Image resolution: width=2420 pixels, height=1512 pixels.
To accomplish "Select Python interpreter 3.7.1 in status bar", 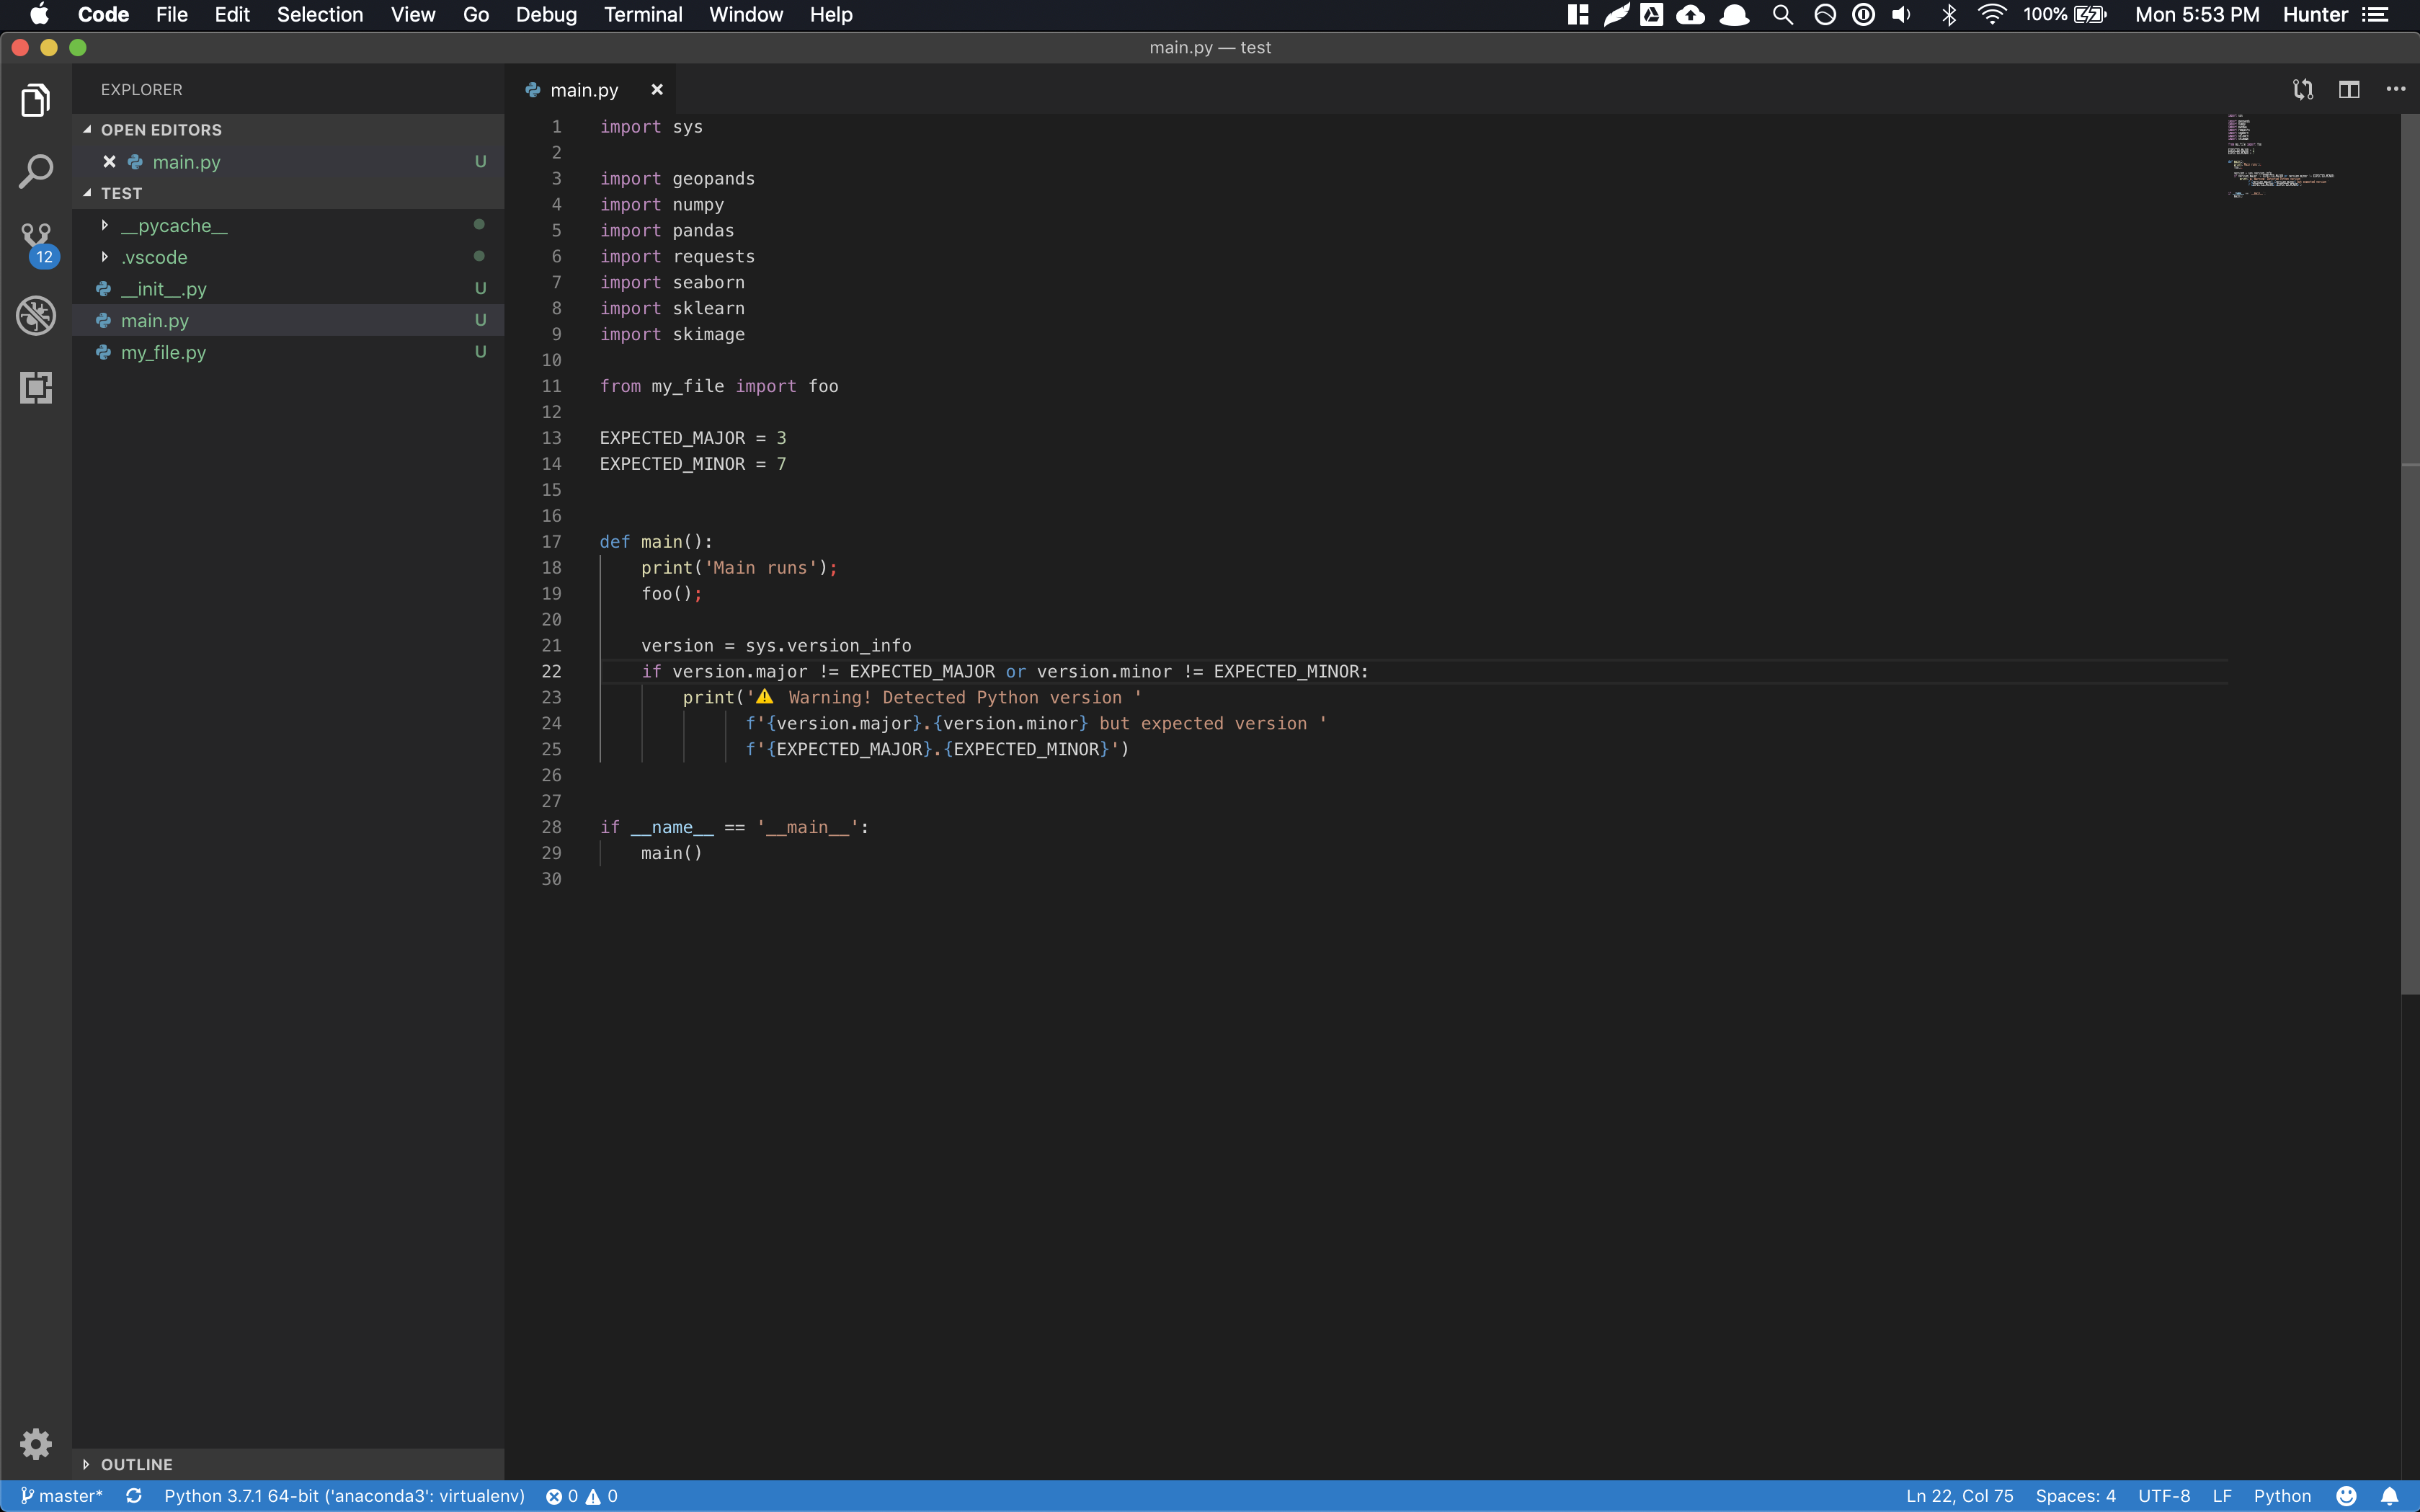I will (x=344, y=1496).
